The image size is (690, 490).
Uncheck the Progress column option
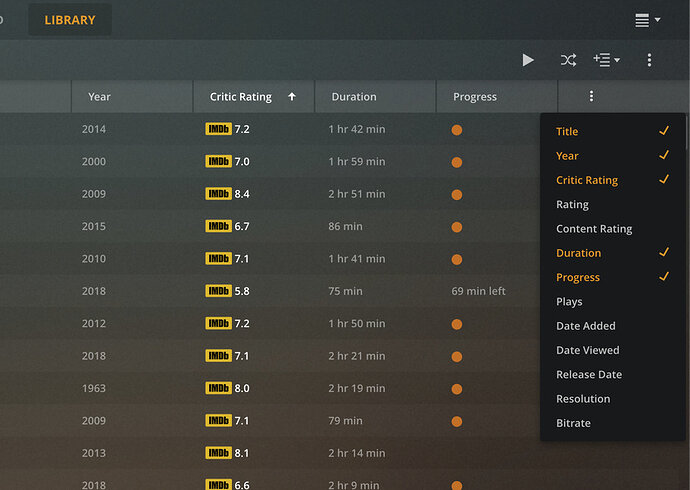(613, 277)
